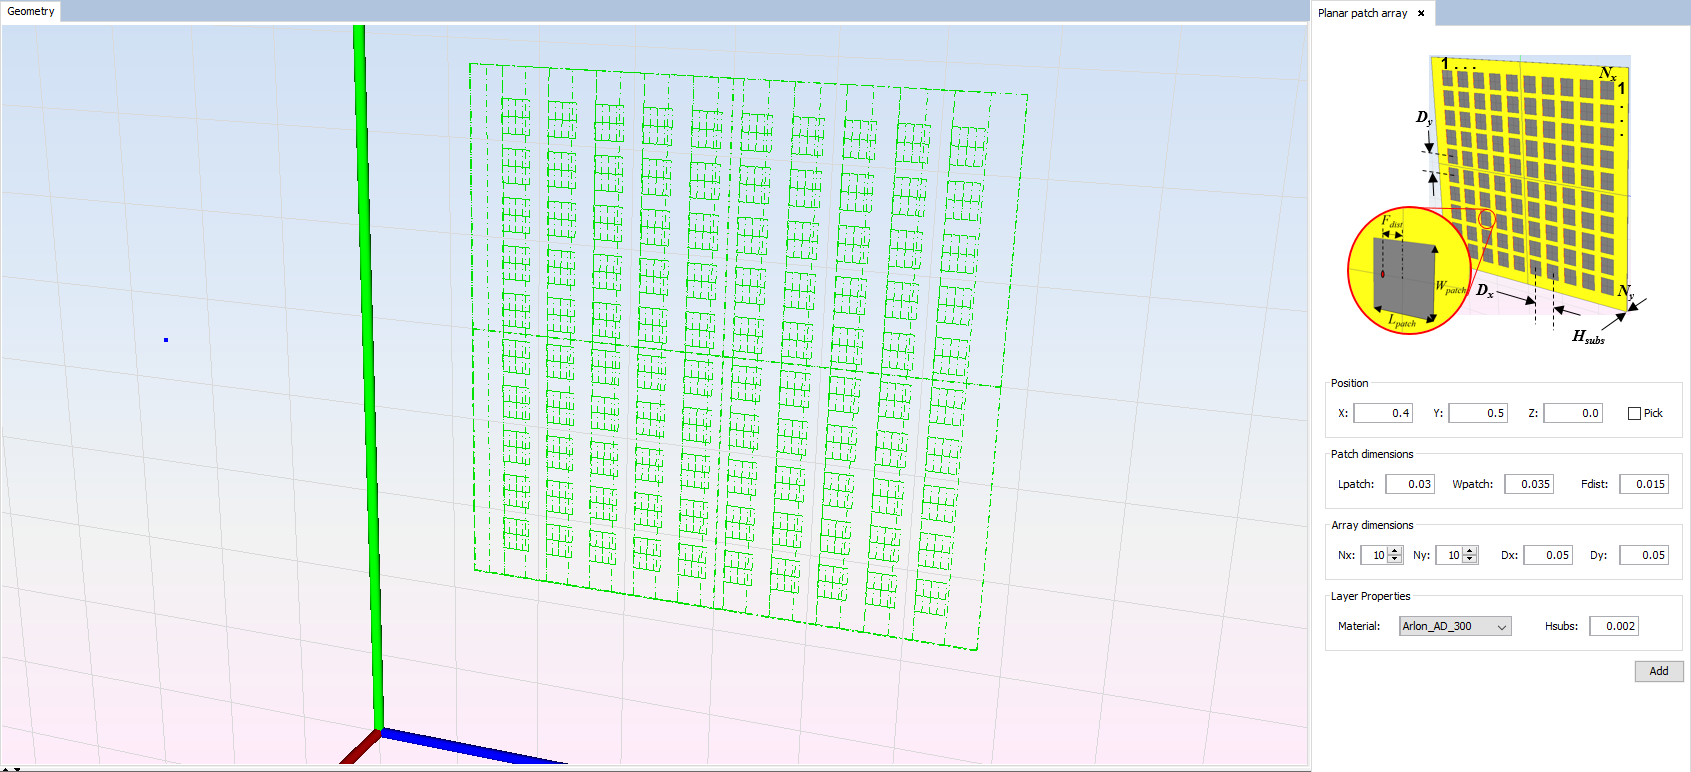Image resolution: width=1691 pixels, height=772 pixels.
Task: Focus the Lpatch value field
Action: click(x=1410, y=484)
